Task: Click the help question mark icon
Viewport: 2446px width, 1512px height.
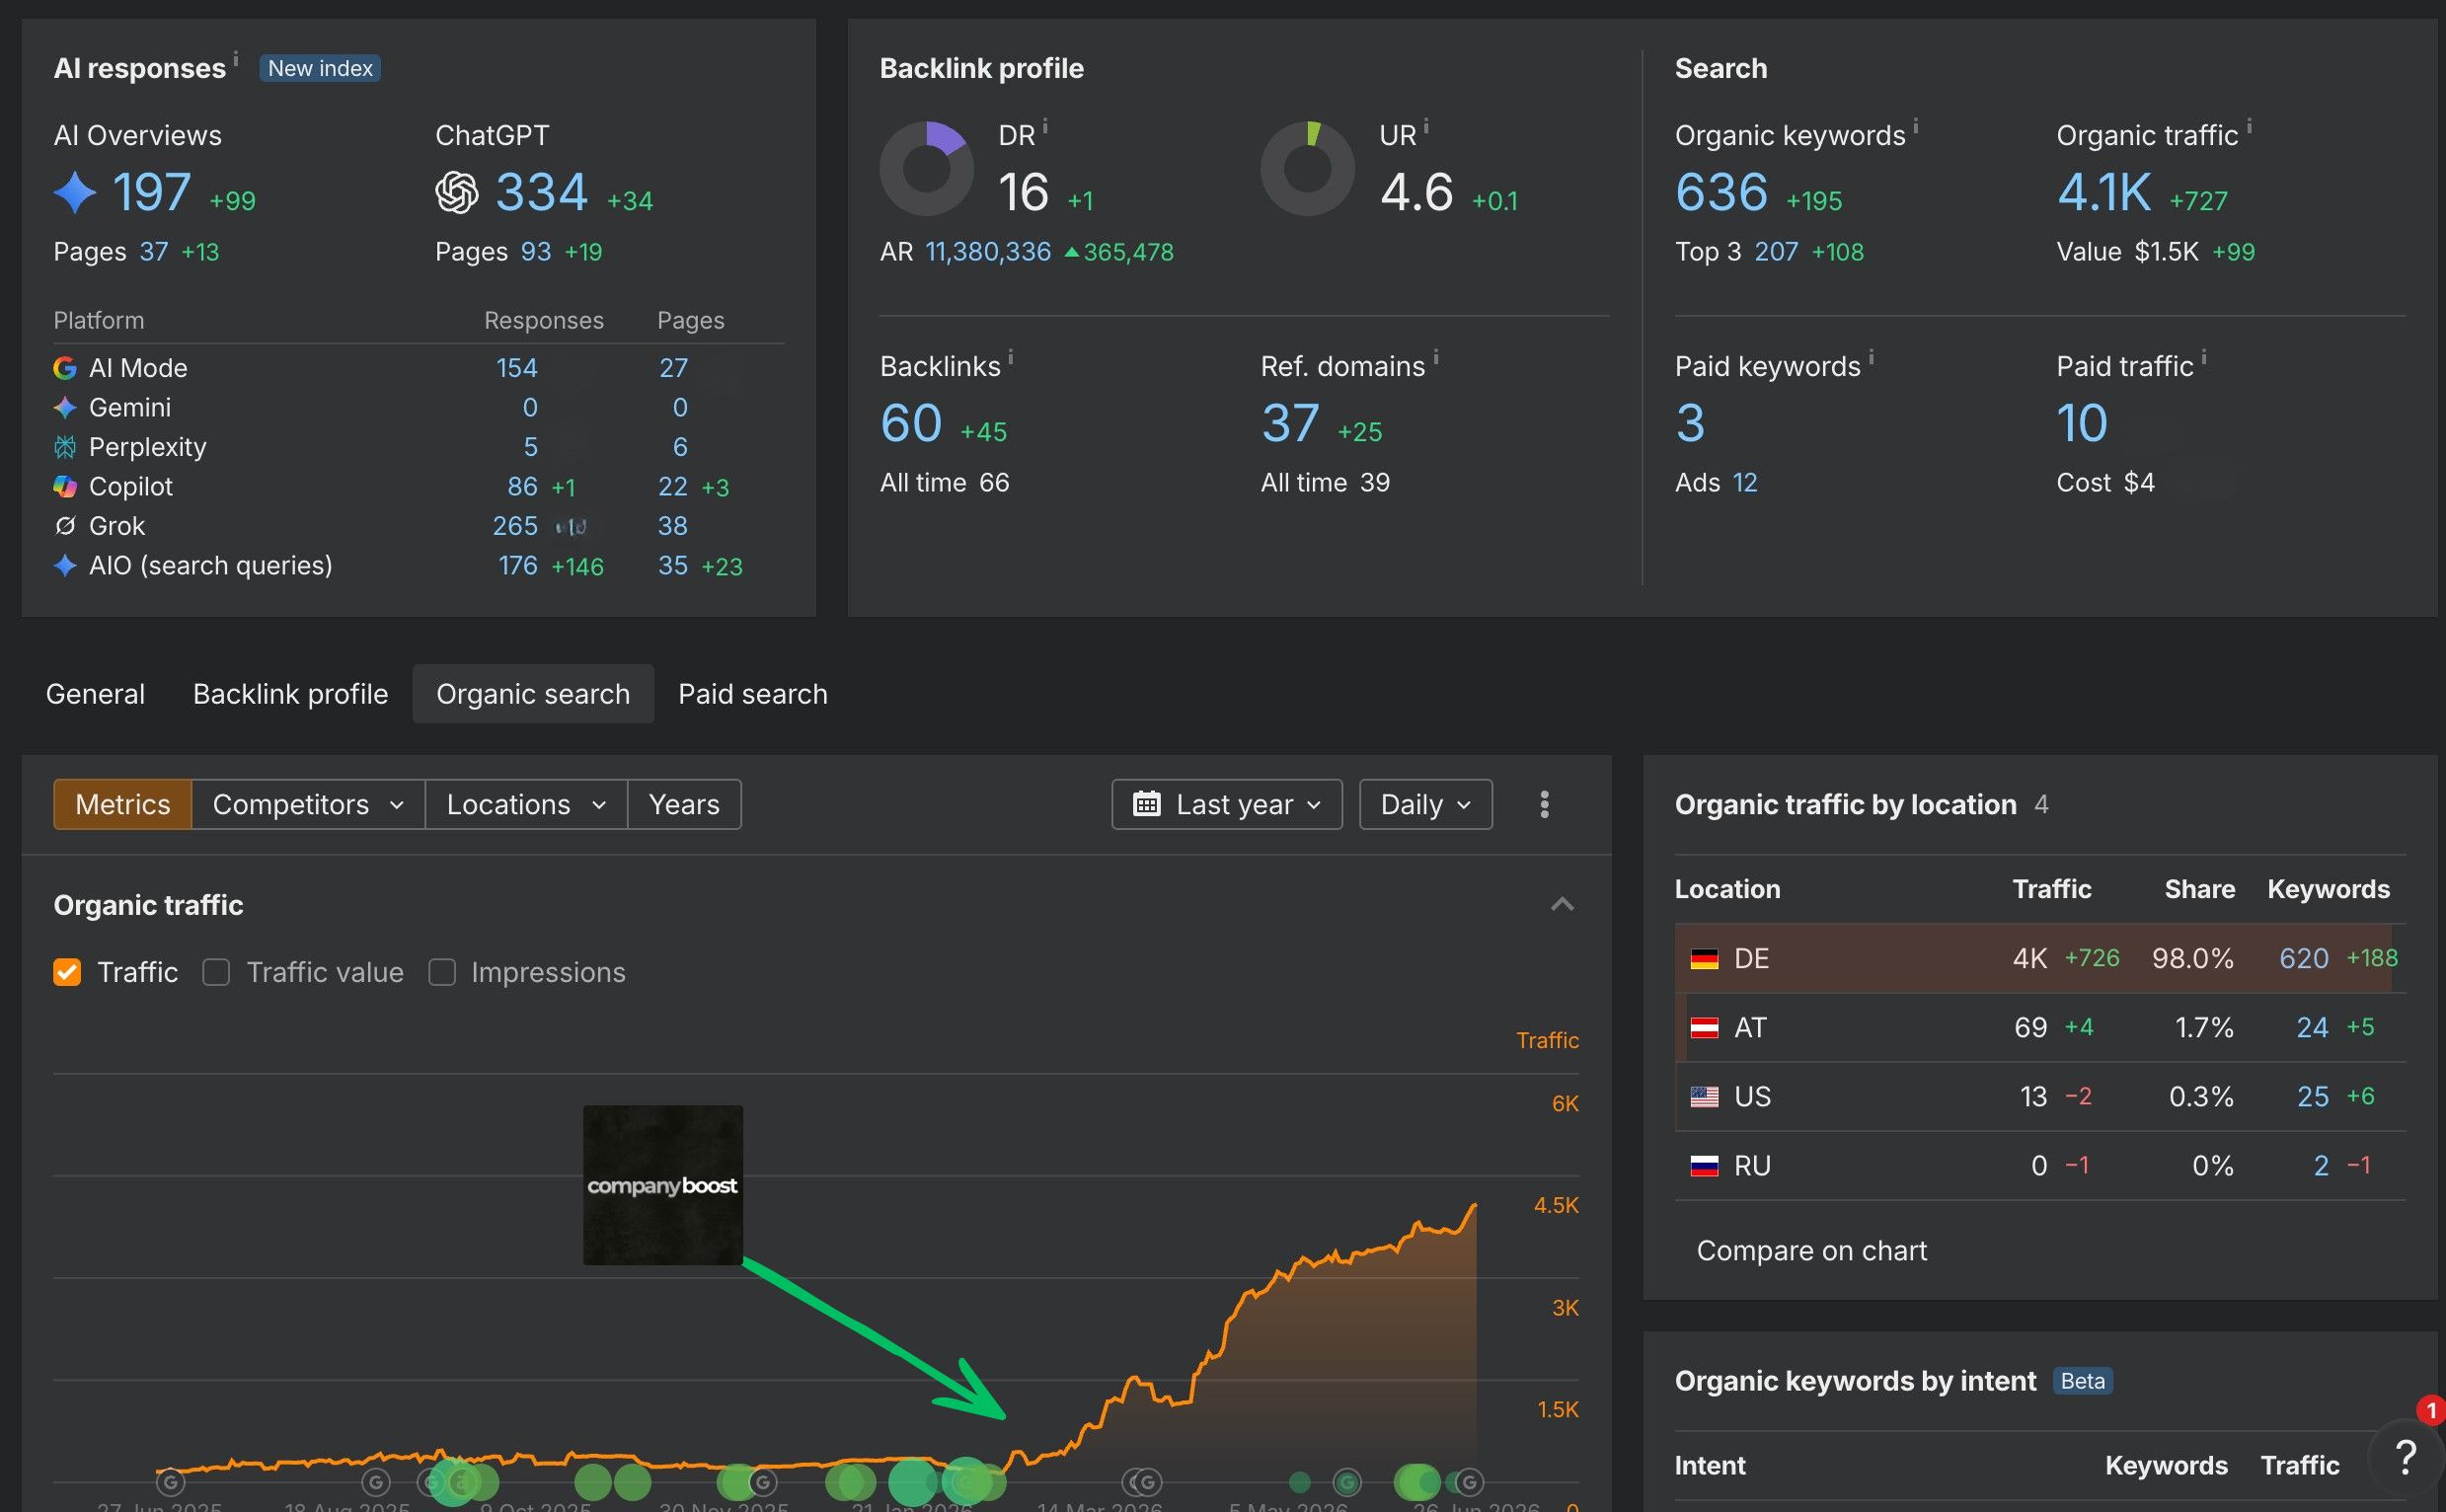Action: (x=2406, y=1459)
